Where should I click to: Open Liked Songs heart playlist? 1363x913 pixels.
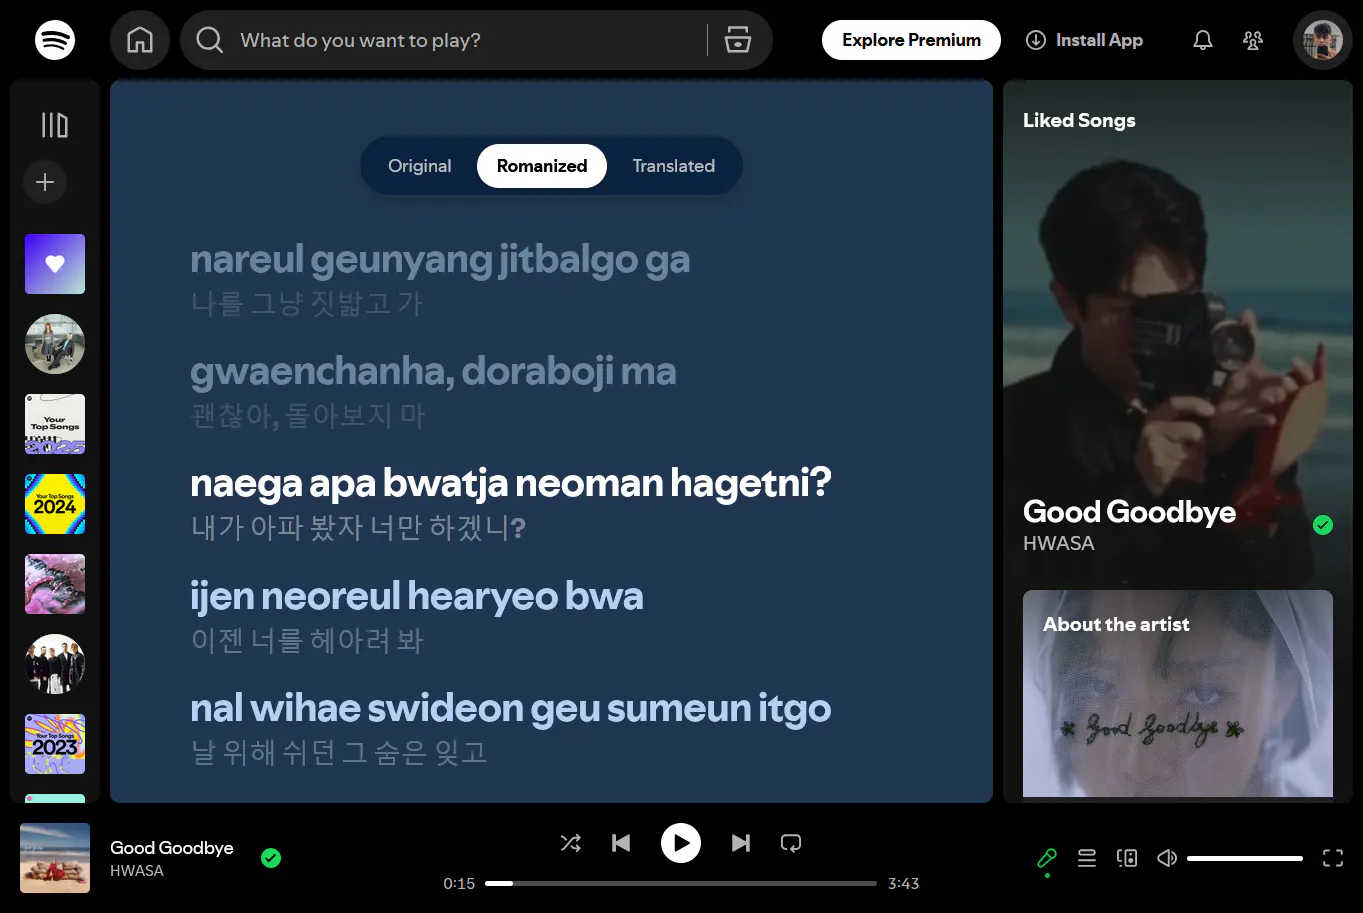pyautogui.click(x=55, y=264)
